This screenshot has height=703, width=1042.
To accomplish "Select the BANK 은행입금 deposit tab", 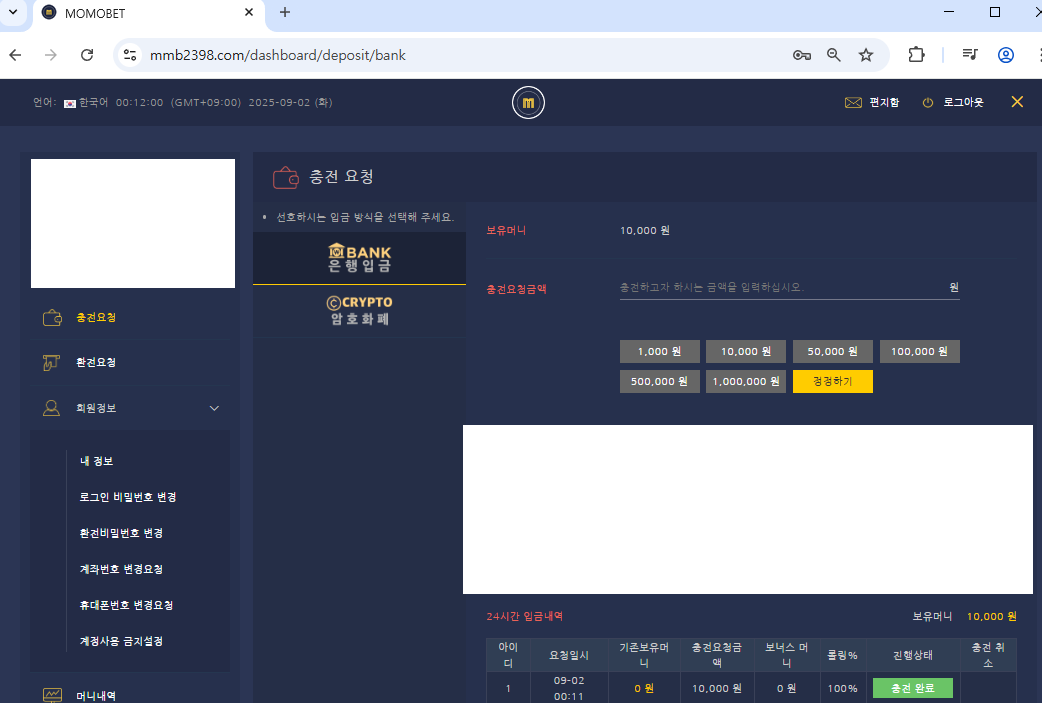I will tap(359, 258).
